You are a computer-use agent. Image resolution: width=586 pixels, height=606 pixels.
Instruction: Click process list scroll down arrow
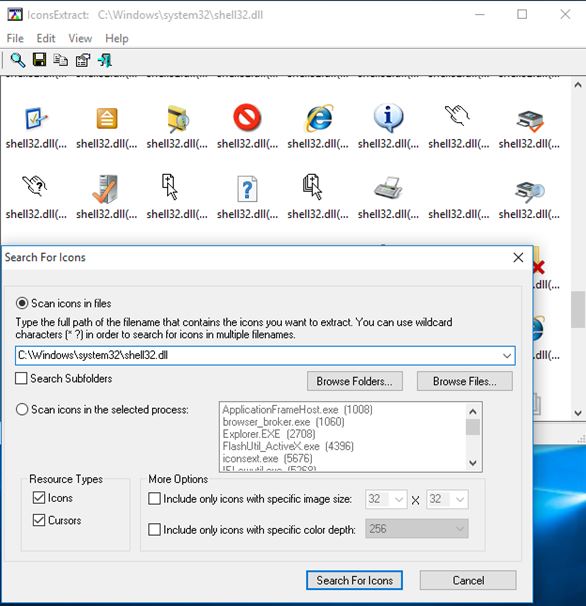point(473,463)
